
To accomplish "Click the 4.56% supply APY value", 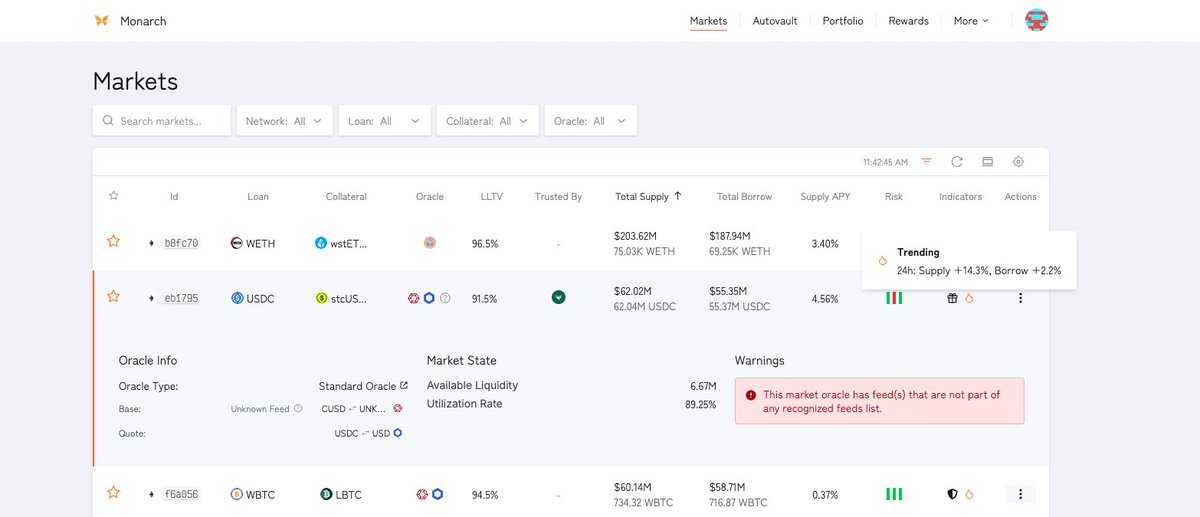I will [x=825, y=299].
